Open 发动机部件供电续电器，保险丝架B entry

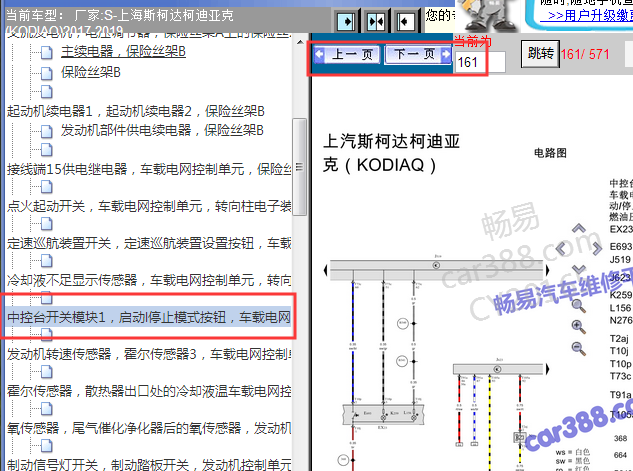162,130
